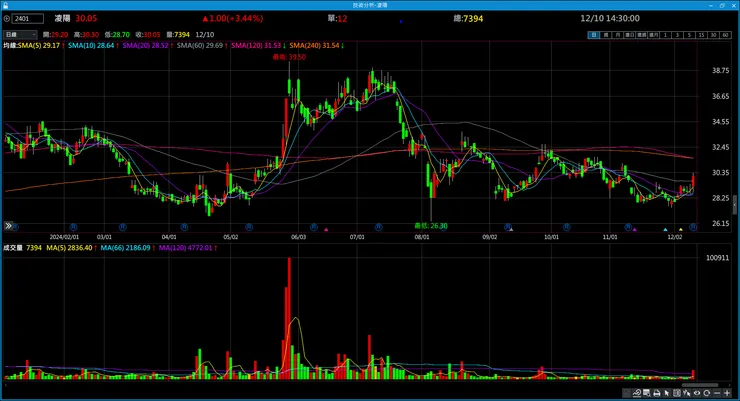The height and width of the screenshot is (401, 740).
Task: Select the 5 minute interval button
Action: [689, 35]
